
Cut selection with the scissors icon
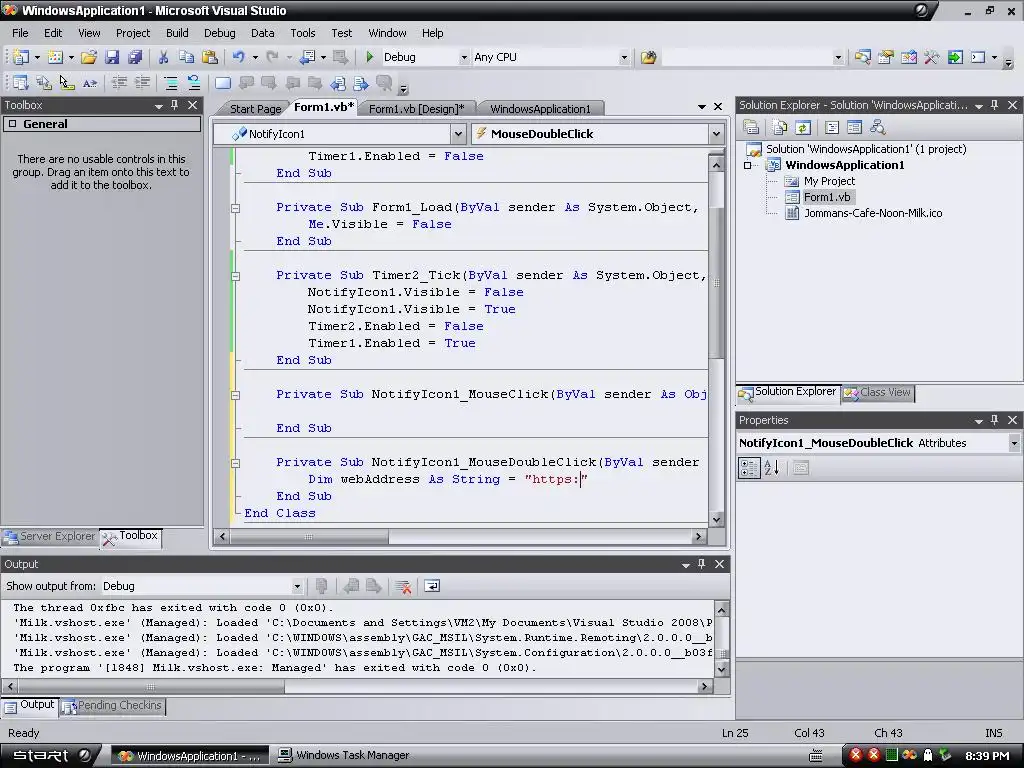[x=163, y=57]
